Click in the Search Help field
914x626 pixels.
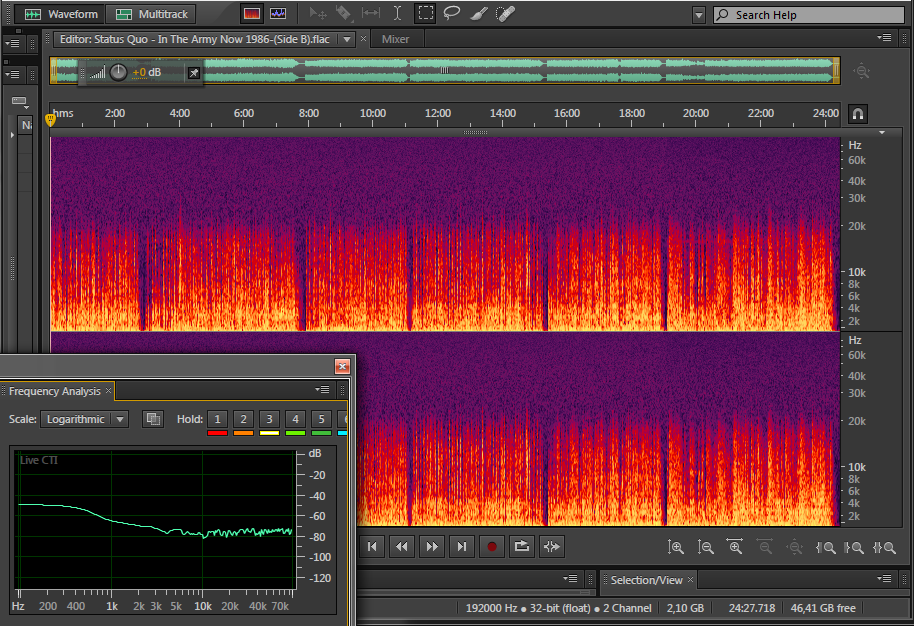click(x=808, y=15)
